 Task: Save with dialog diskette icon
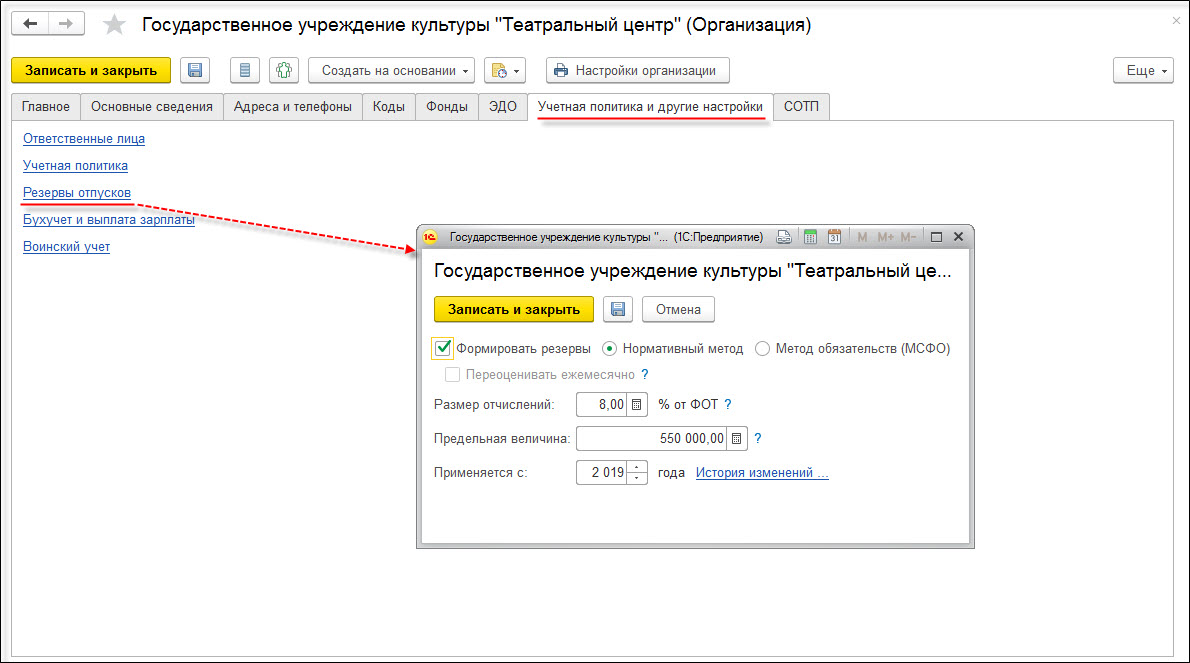coord(618,310)
